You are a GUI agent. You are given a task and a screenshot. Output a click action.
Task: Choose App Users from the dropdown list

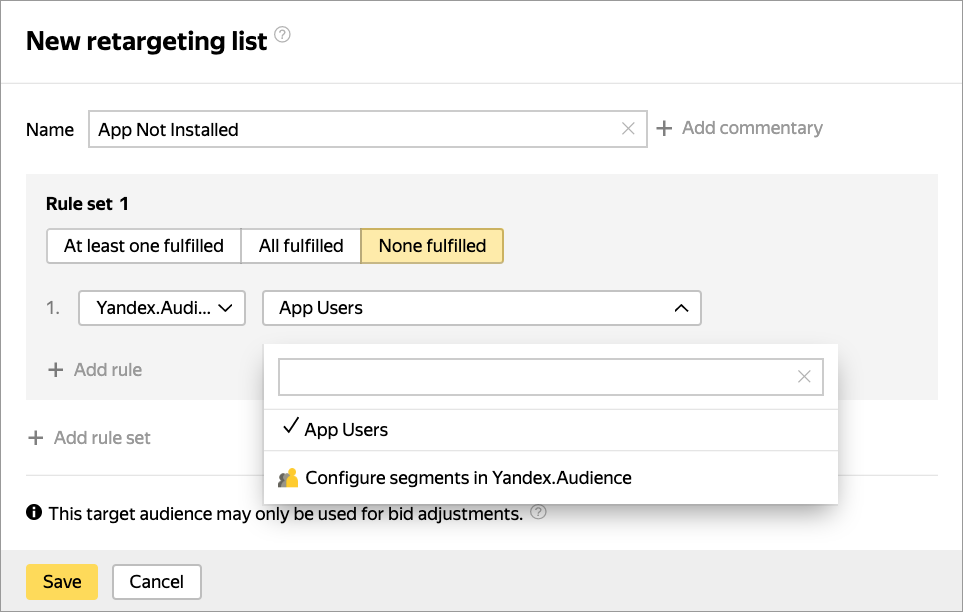pos(346,430)
